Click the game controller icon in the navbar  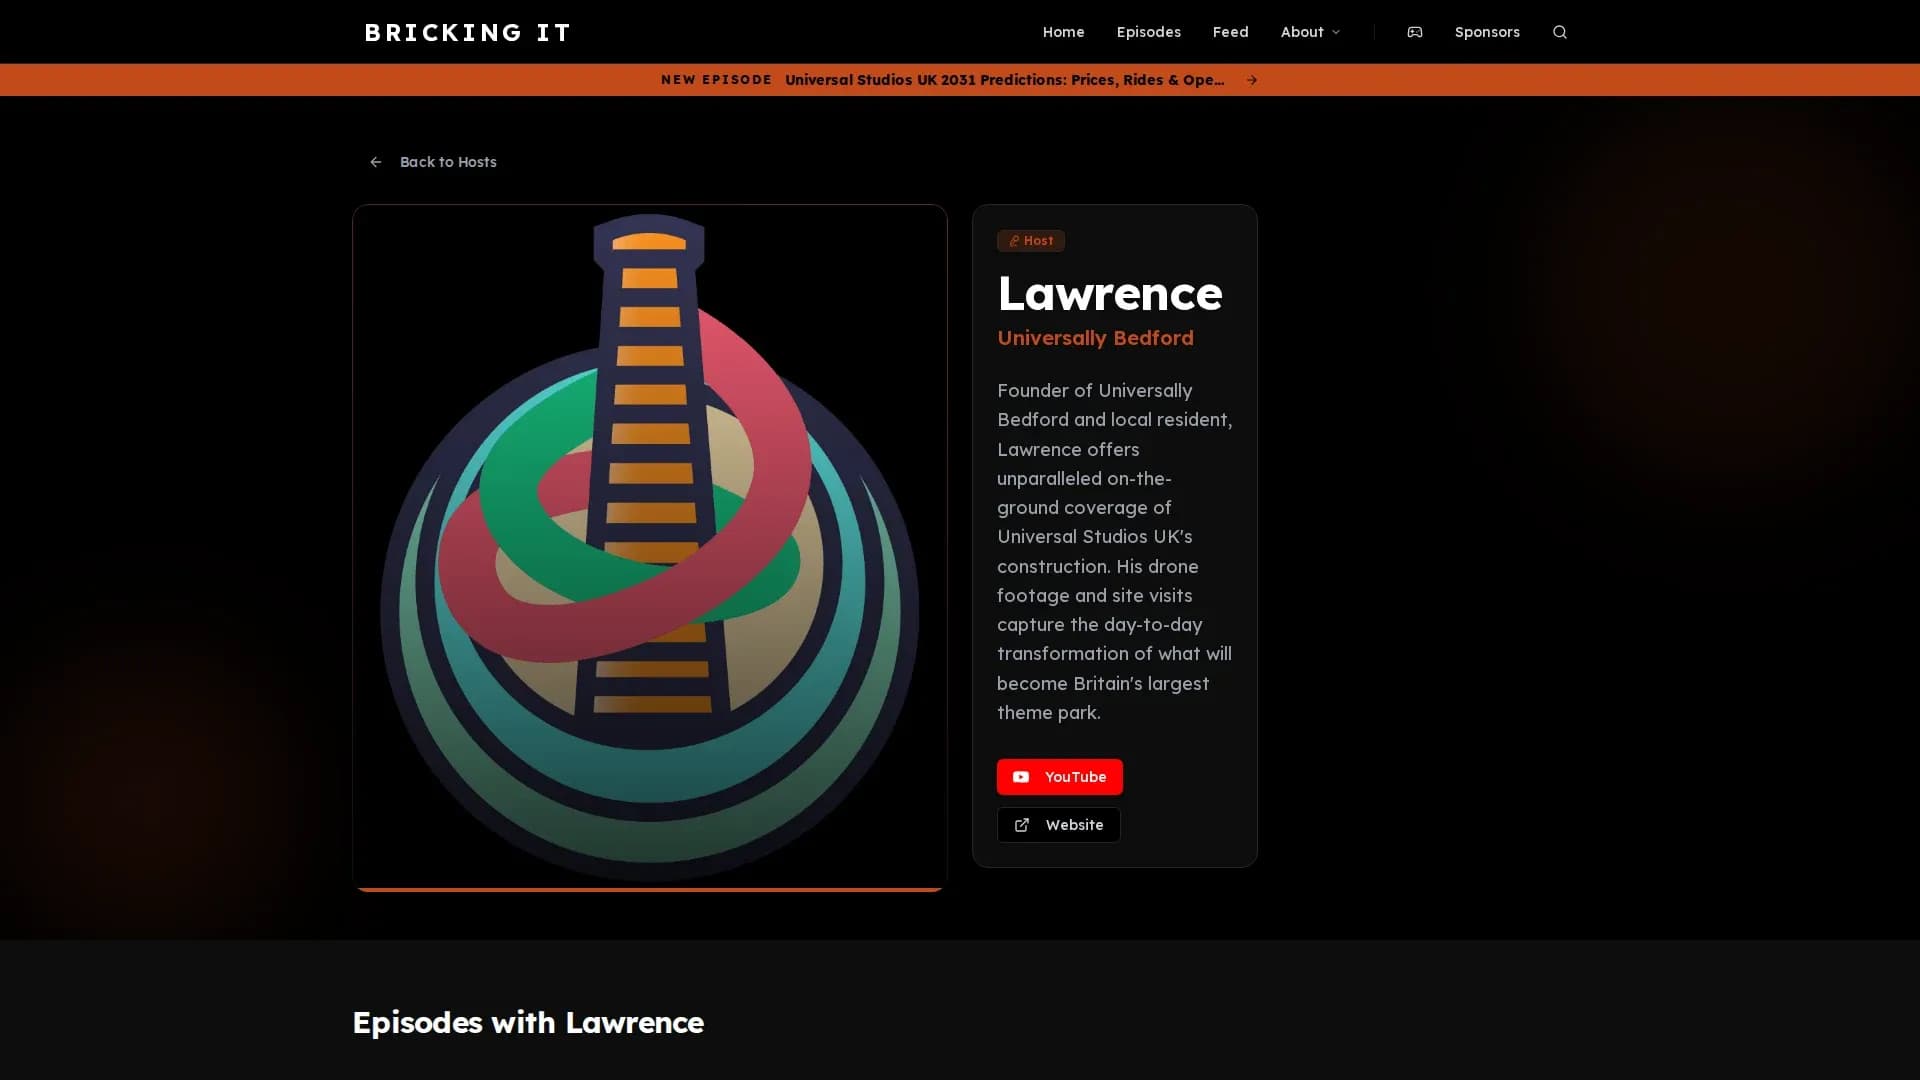(x=1414, y=32)
